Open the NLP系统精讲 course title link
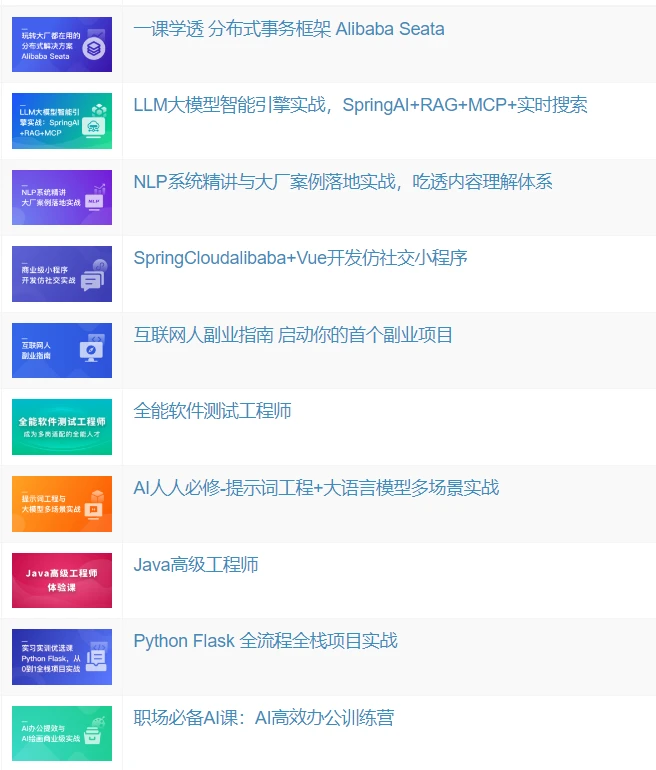The height and width of the screenshot is (770, 656). point(343,182)
